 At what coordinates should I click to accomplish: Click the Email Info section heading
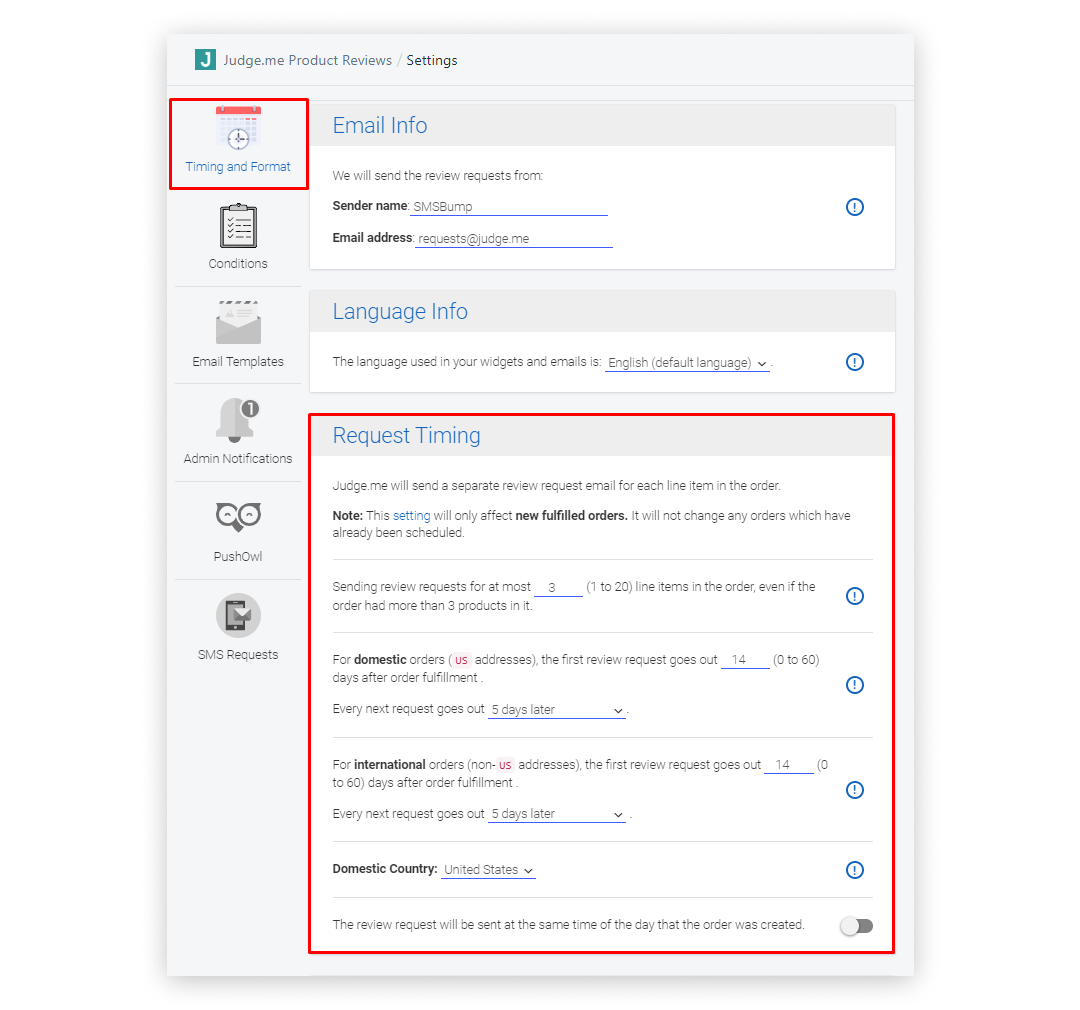click(x=380, y=125)
